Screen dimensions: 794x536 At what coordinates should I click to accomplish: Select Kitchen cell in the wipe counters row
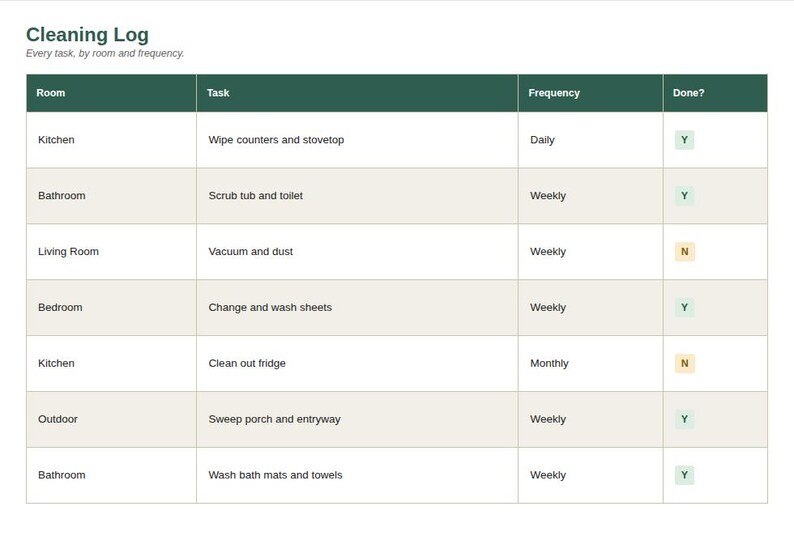click(111, 140)
